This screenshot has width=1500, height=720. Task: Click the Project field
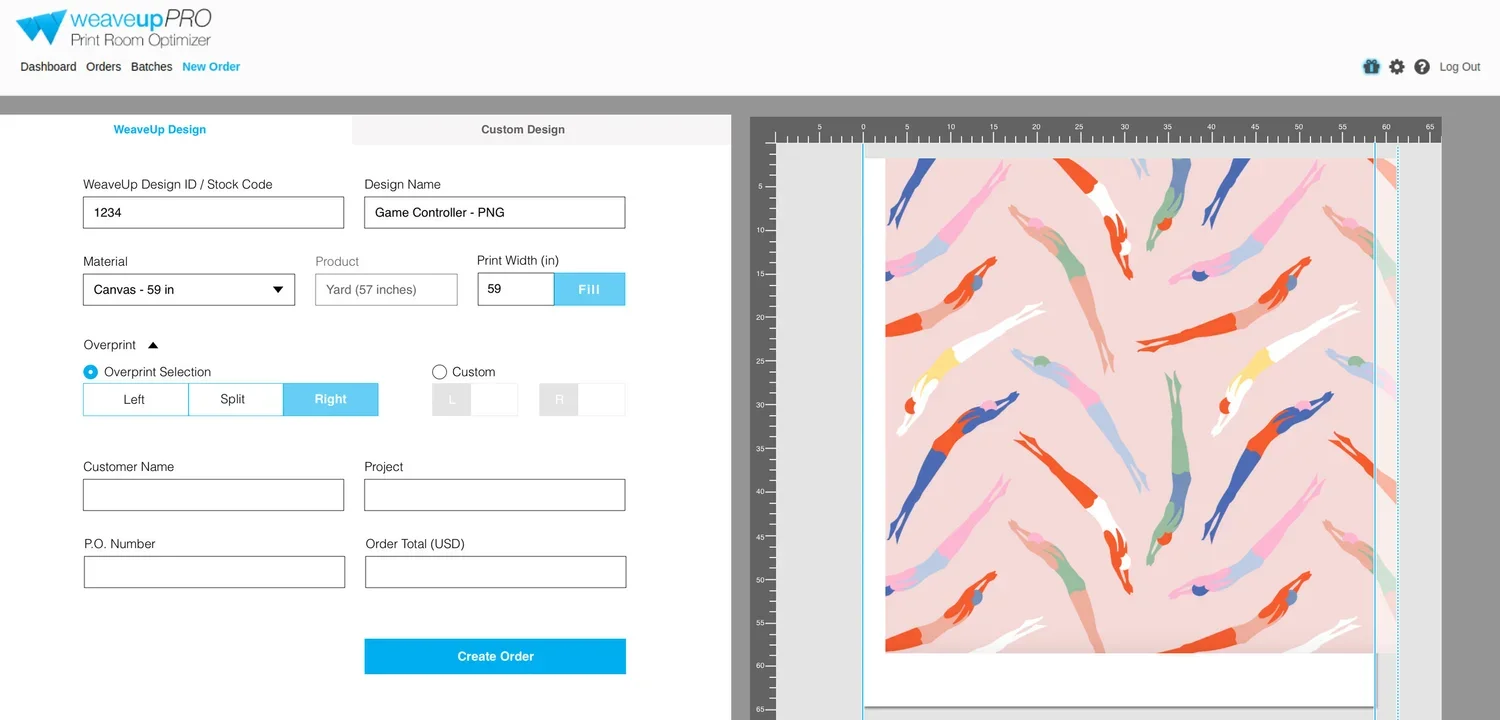coord(495,495)
